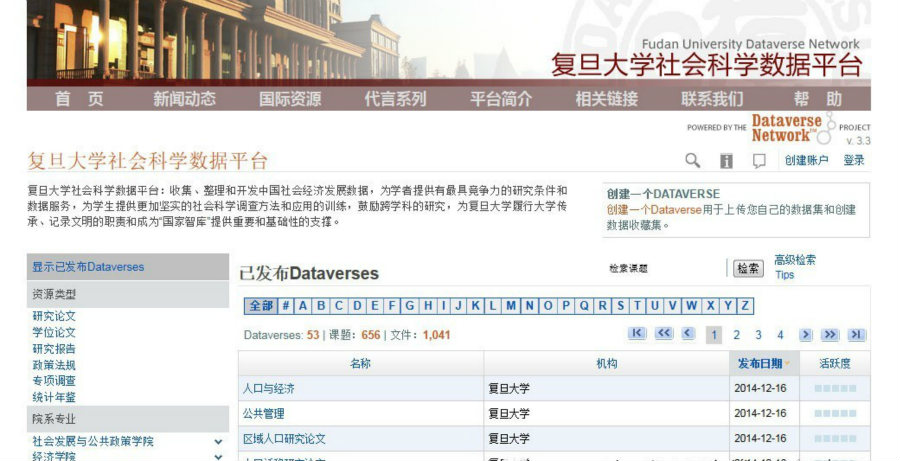Click the 检索 search button
This screenshot has height=461, width=900.
pos(748,269)
